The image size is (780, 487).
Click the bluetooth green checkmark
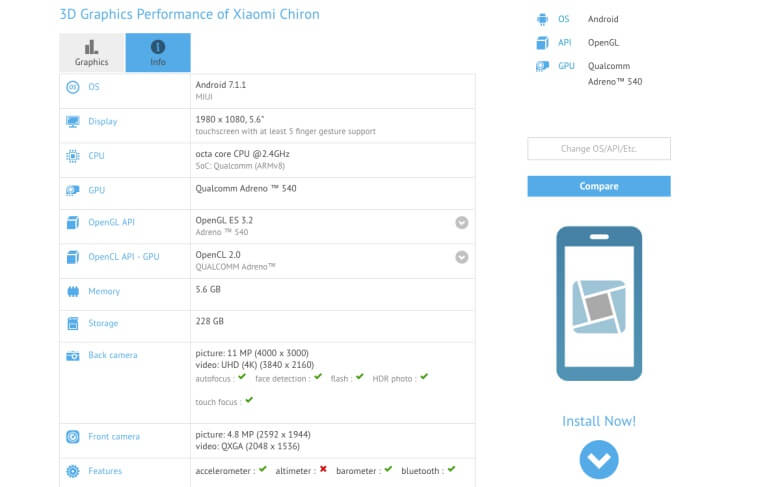click(451, 469)
